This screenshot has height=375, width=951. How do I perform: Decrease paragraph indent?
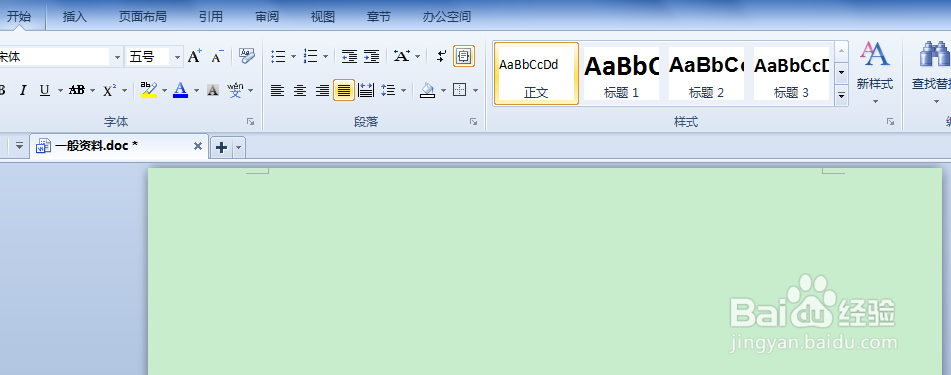point(349,57)
